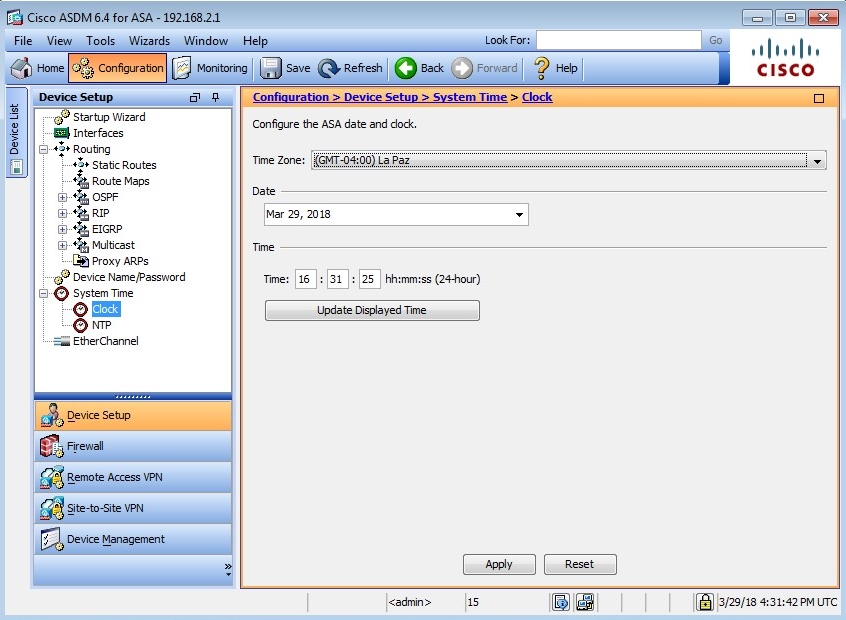The height and width of the screenshot is (620, 846).
Task: Click the status bar lock icon
Action: coord(705,602)
